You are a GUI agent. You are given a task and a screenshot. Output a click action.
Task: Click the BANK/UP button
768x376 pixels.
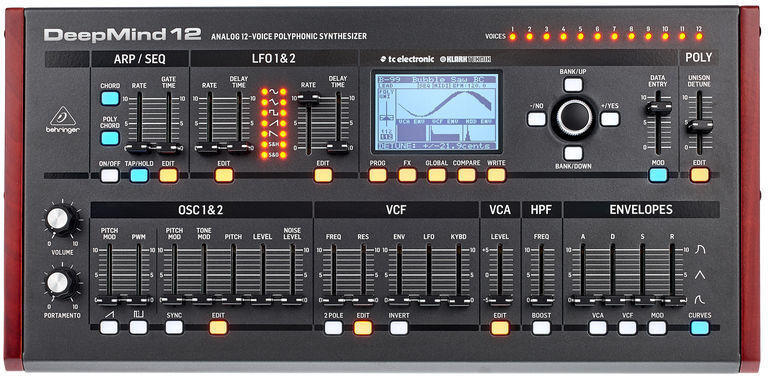click(573, 85)
